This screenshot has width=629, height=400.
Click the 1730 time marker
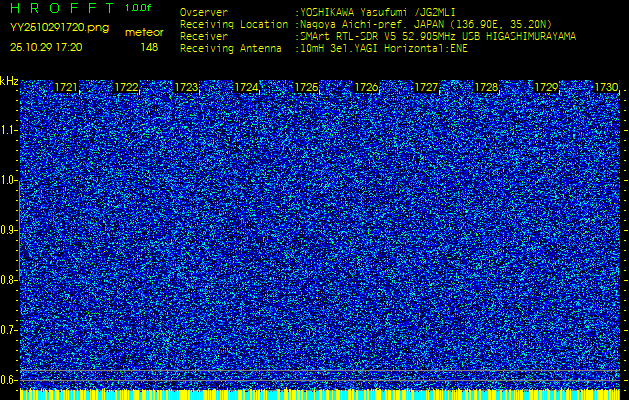(606, 87)
